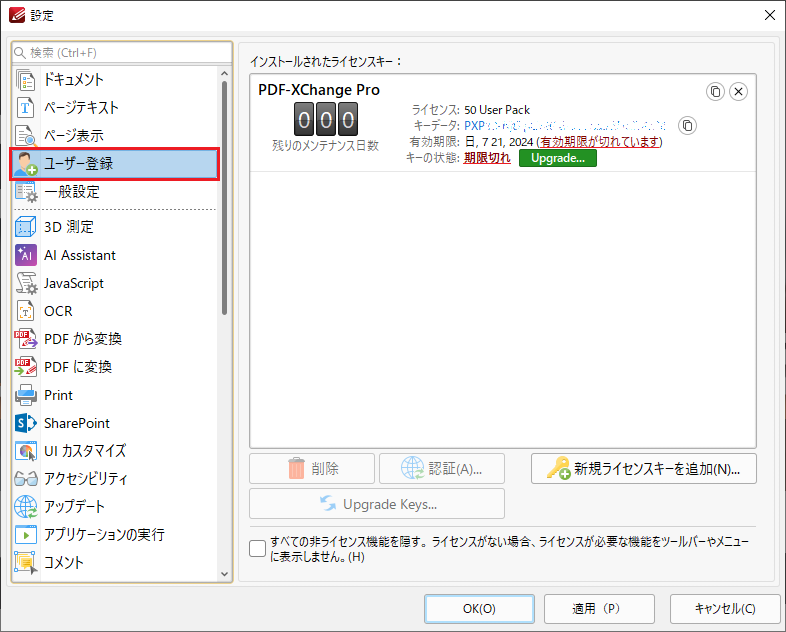
Task: Click the 適用 (P) button
Action: pos(600,609)
